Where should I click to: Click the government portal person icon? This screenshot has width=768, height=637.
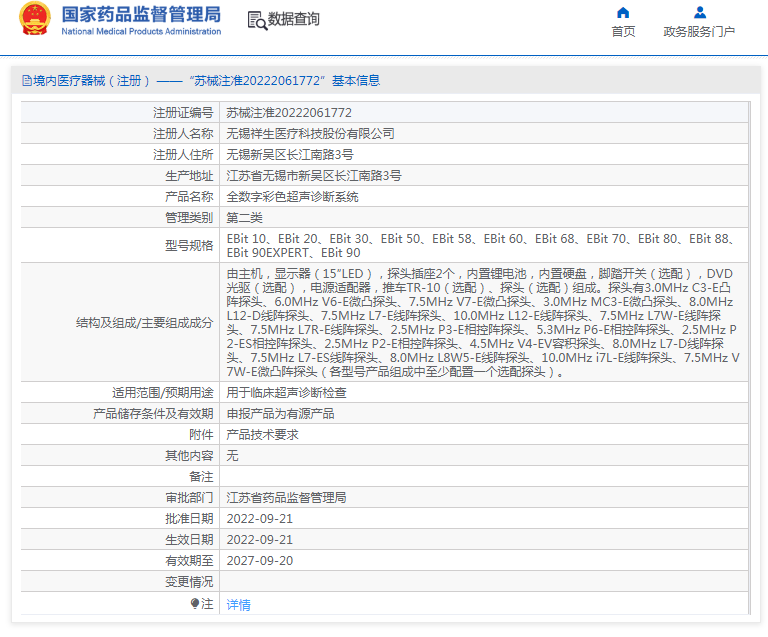tap(700, 12)
